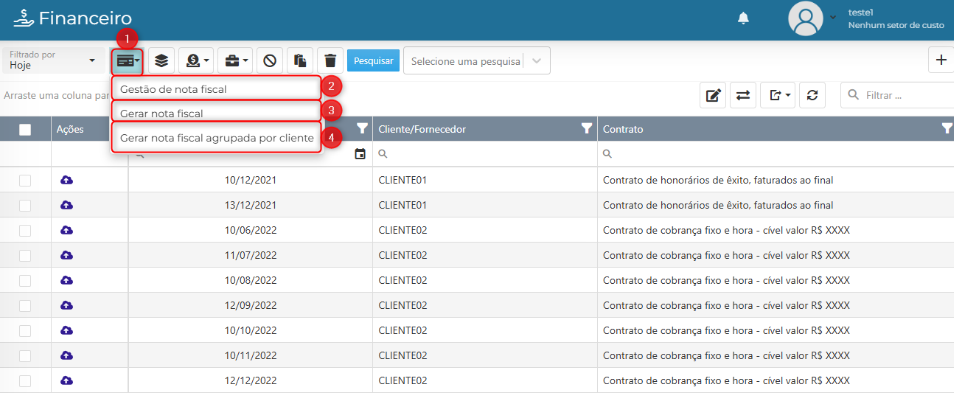Check the 10/06/2022 row checkbox

point(25,231)
